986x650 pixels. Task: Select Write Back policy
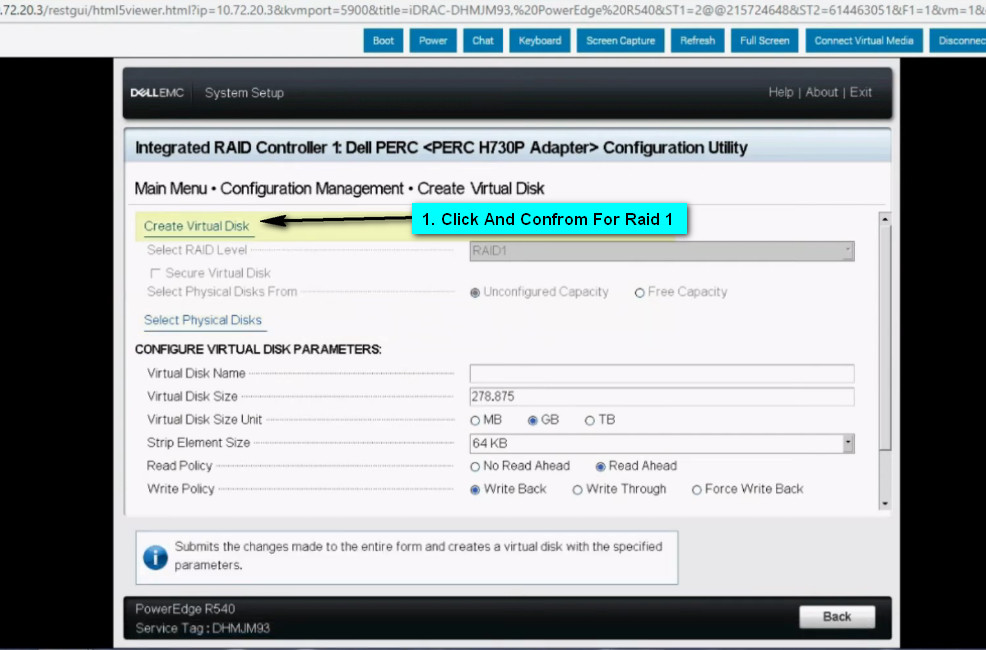[475, 490]
